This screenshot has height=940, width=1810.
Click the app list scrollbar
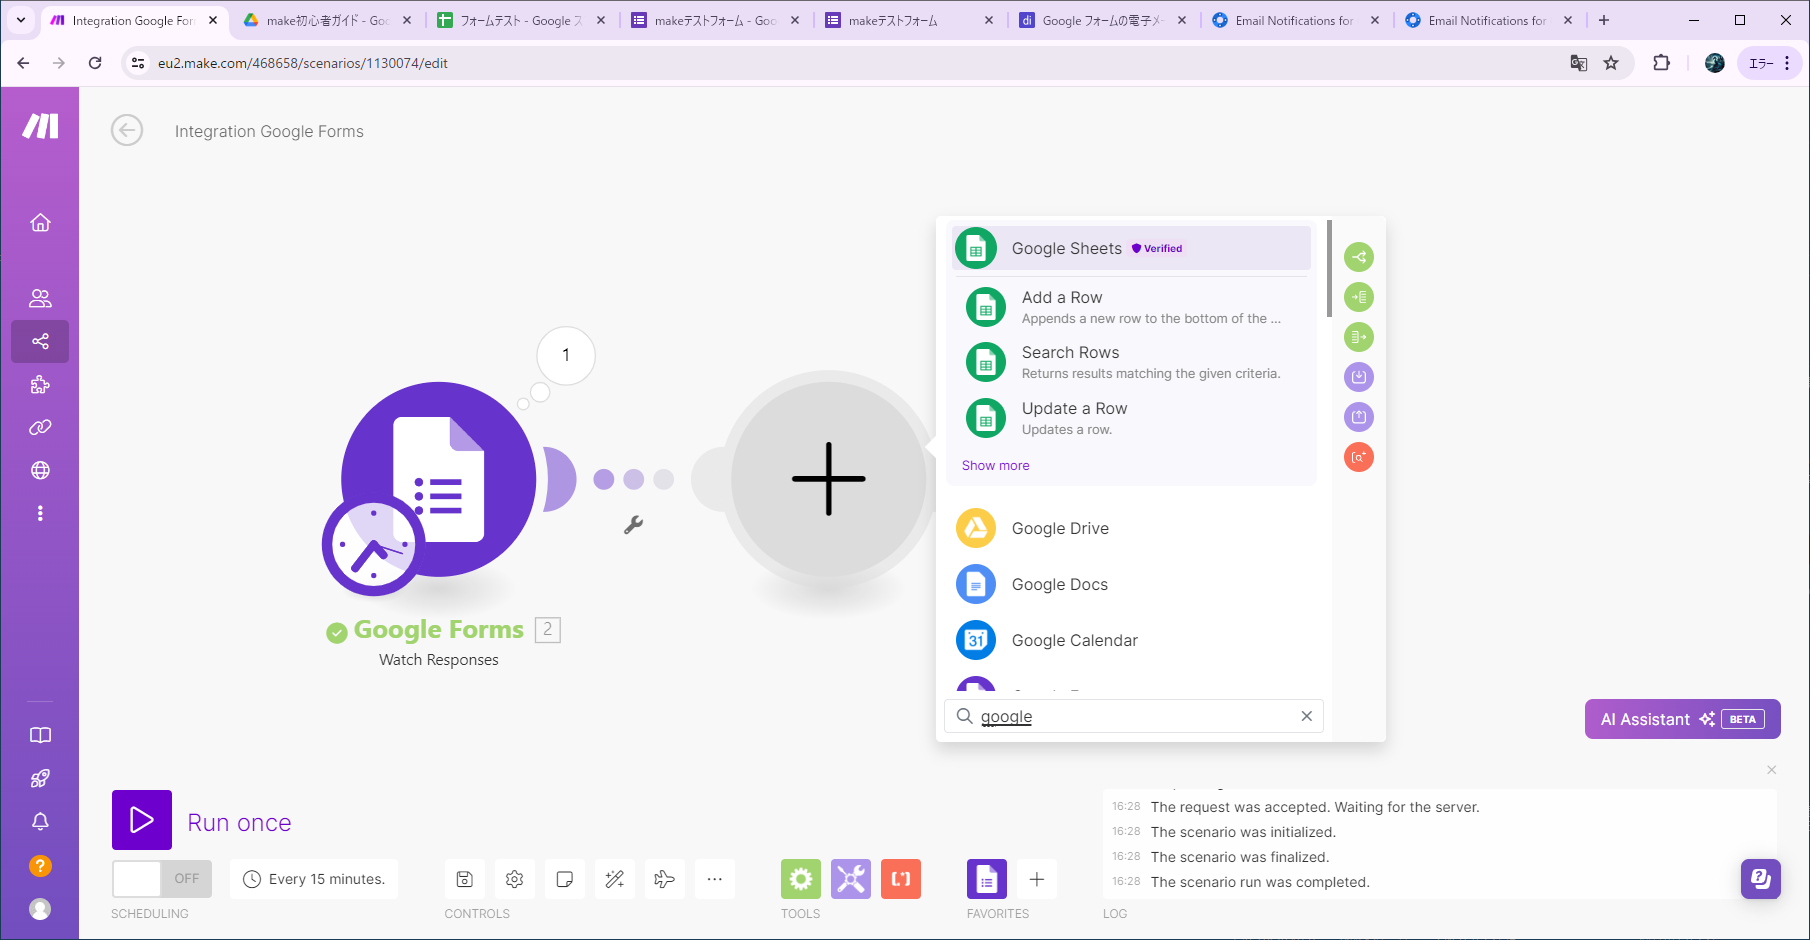(1329, 268)
